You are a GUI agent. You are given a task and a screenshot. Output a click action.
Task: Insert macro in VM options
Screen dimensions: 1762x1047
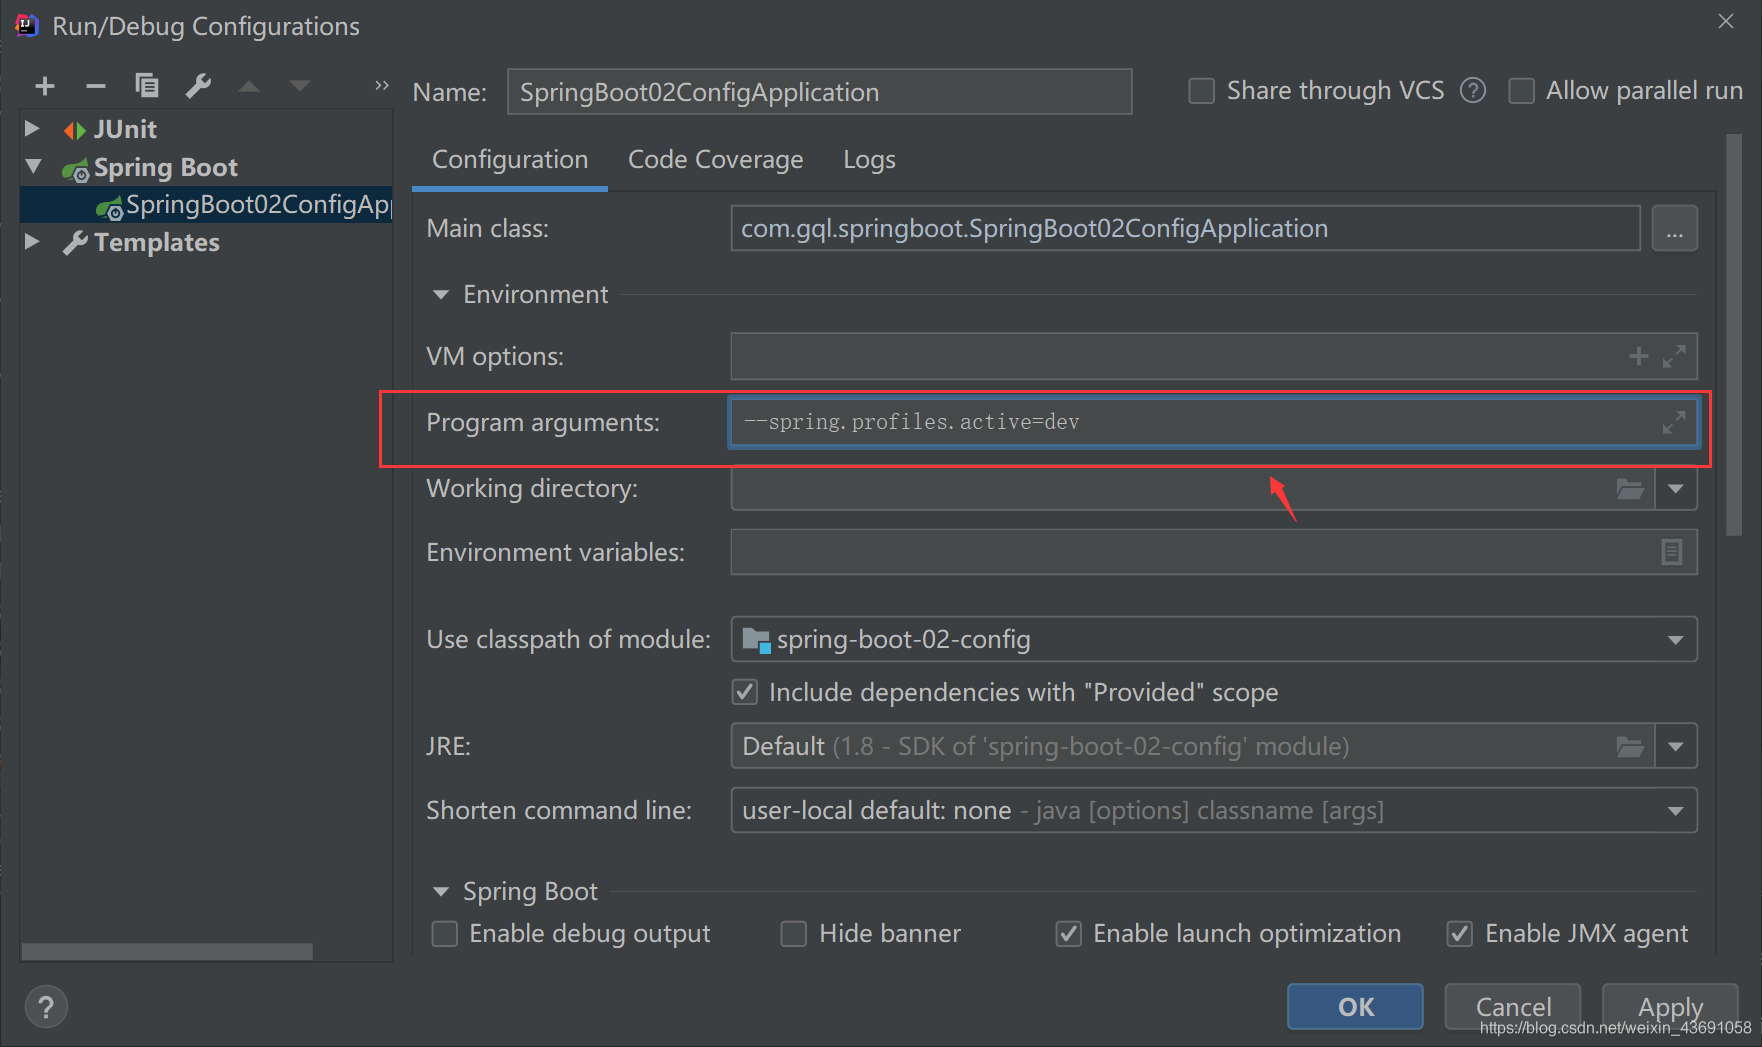tap(1638, 356)
